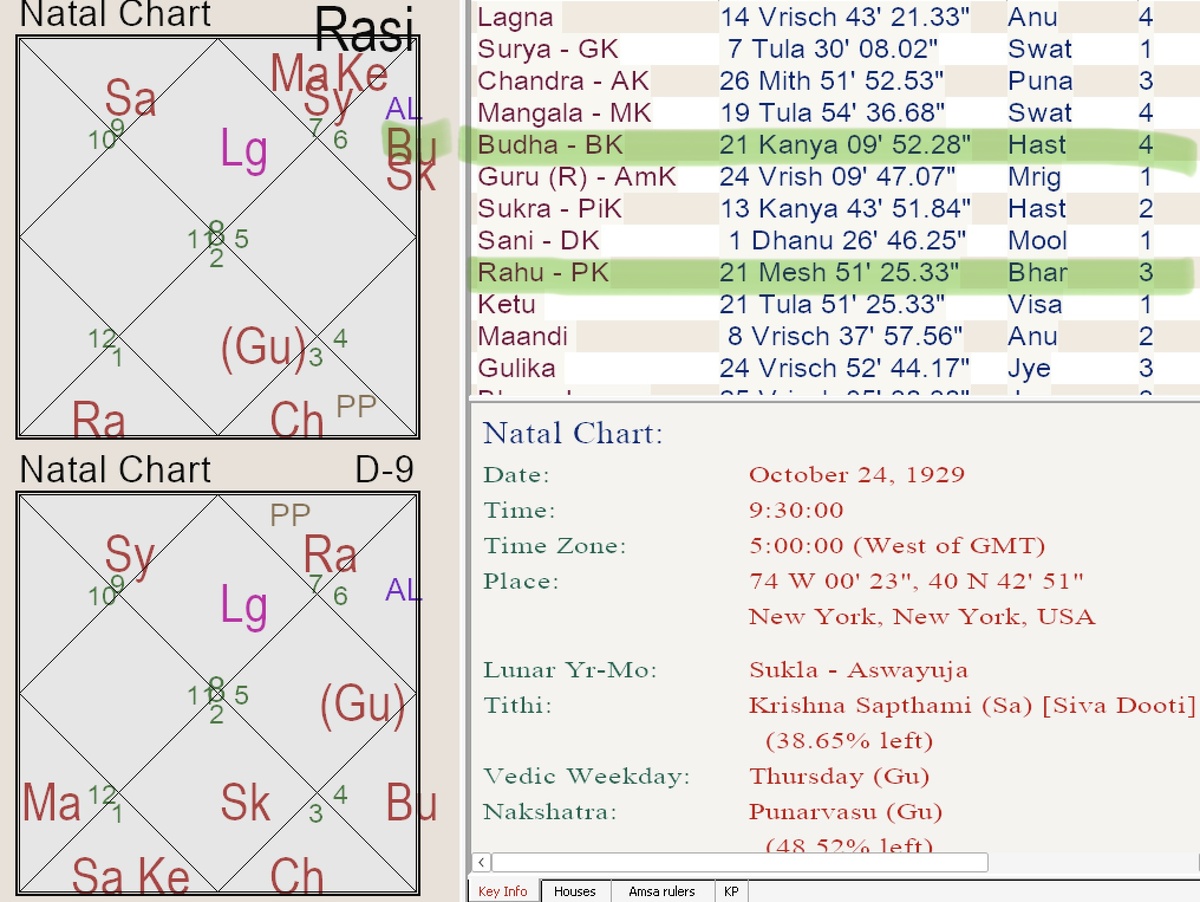Screen dimensions: 1200x902
Task: Click the value 14 Vrisch 43' 21.33"
Action: pyautogui.click(x=845, y=17)
